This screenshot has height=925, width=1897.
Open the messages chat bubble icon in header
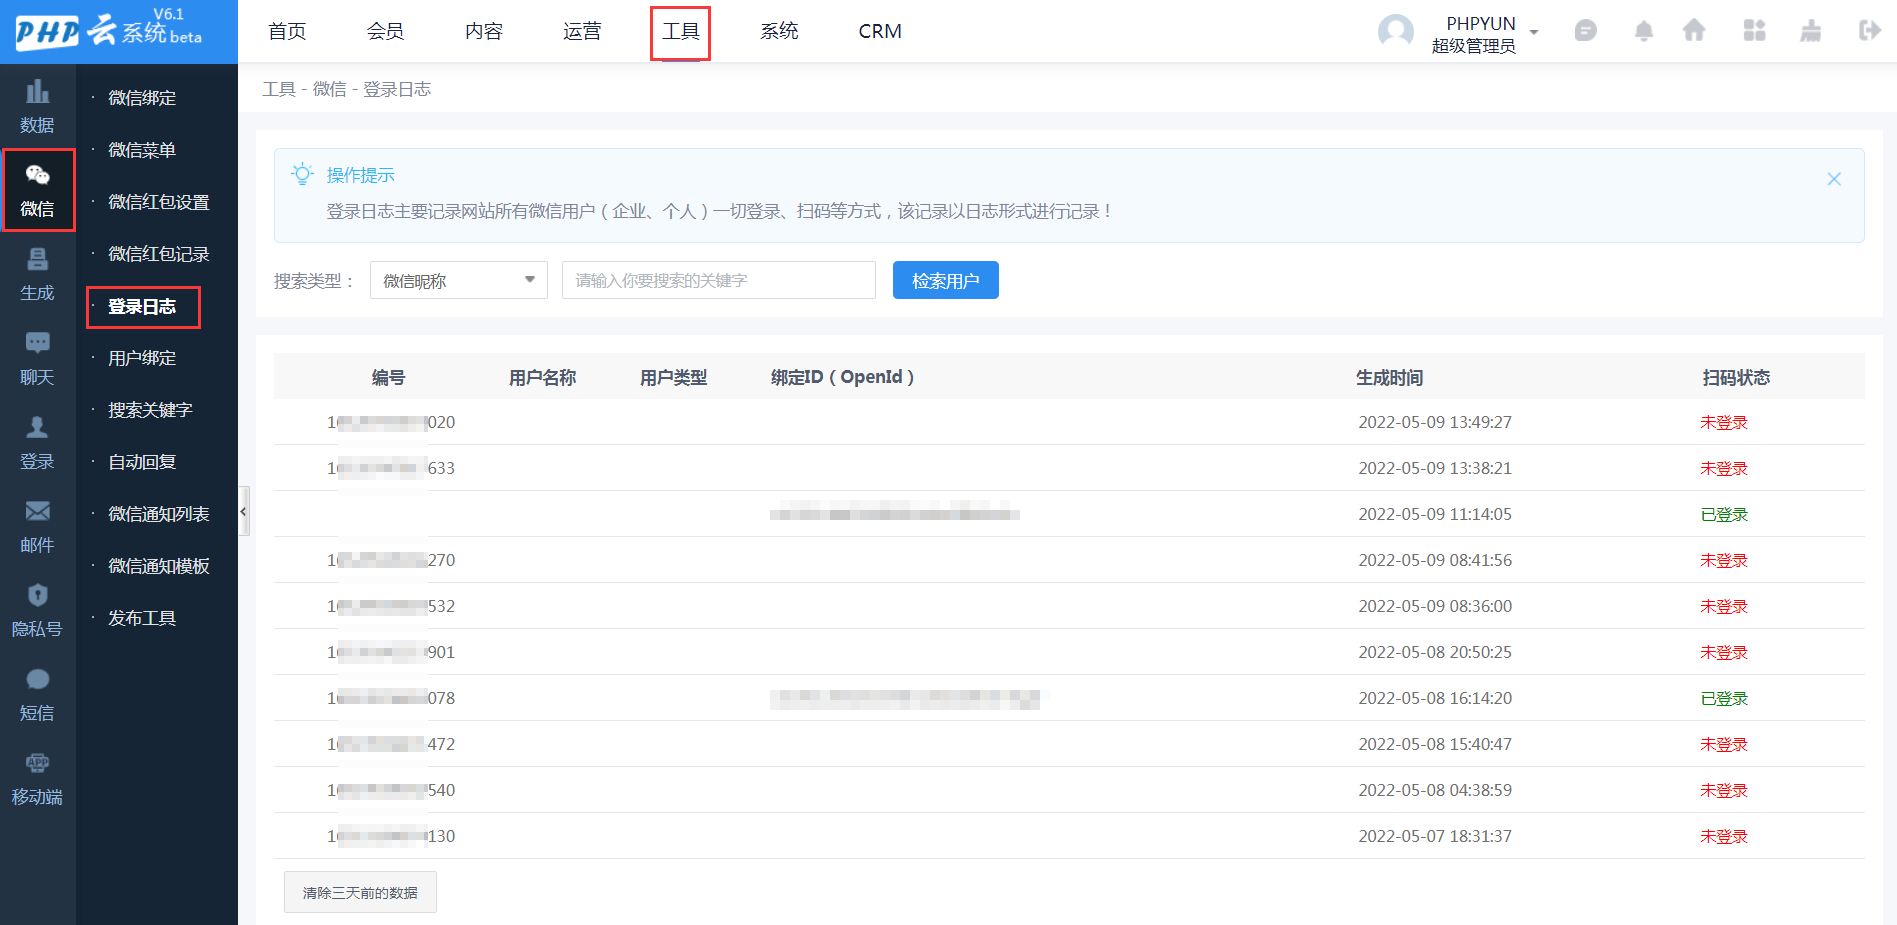(1585, 31)
